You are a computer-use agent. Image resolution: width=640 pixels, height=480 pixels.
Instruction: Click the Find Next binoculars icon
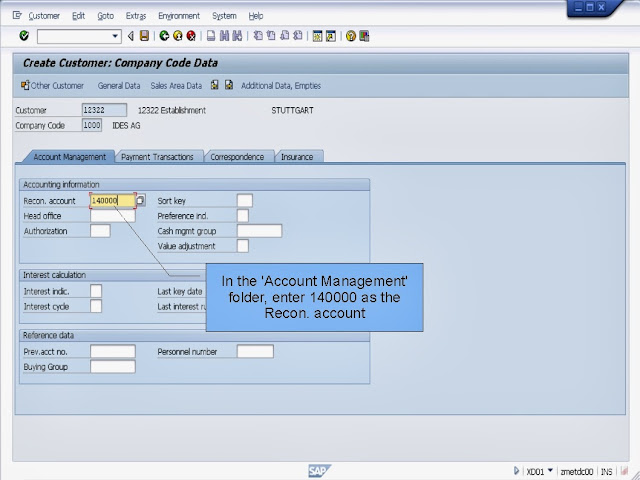pyautogui.click(x=237, y=36)
